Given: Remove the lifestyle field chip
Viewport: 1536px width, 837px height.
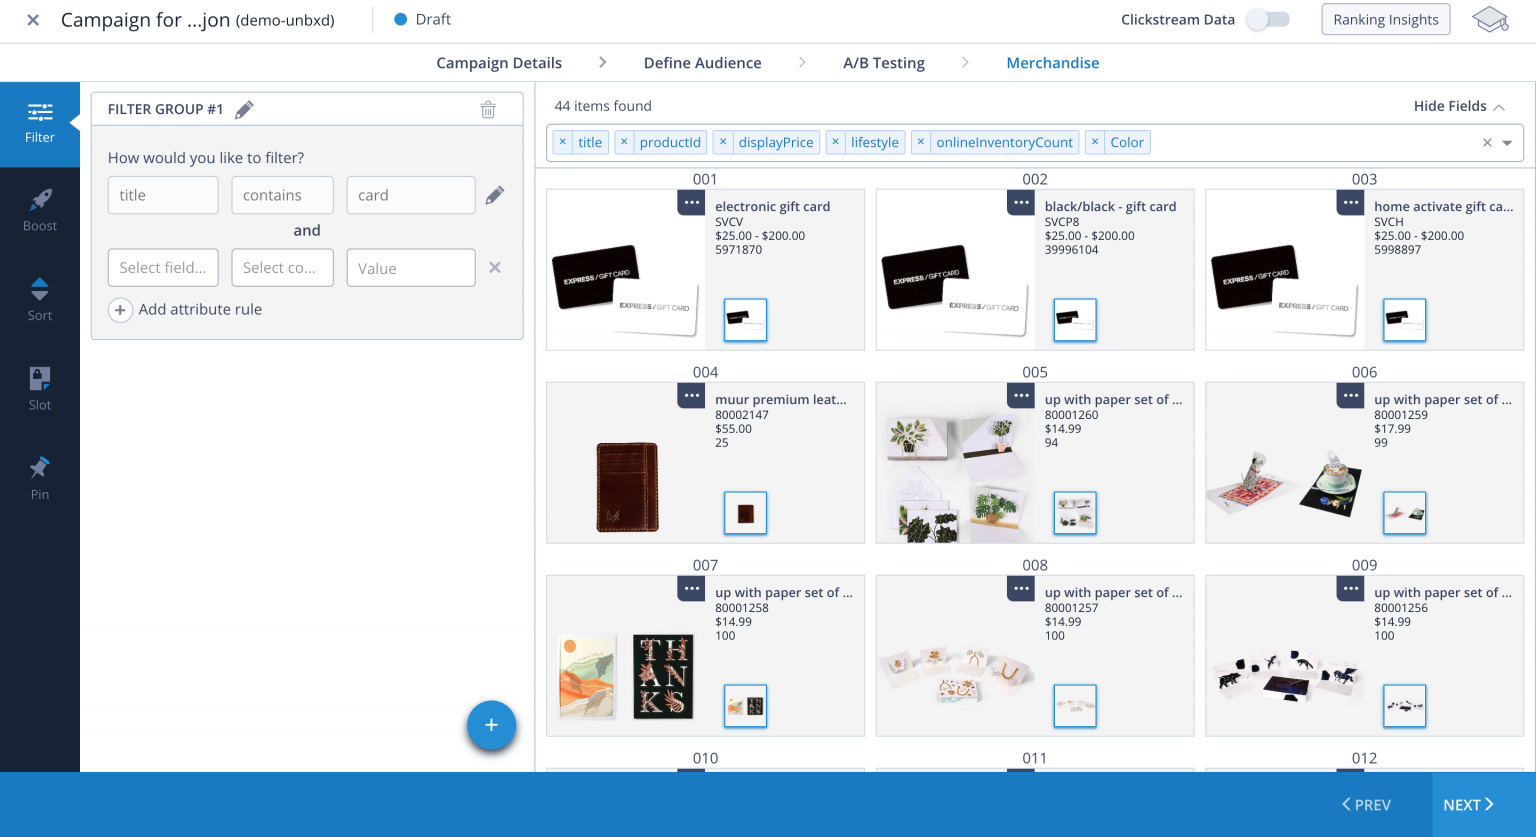Looking at the screenshot, I should 835,142.
